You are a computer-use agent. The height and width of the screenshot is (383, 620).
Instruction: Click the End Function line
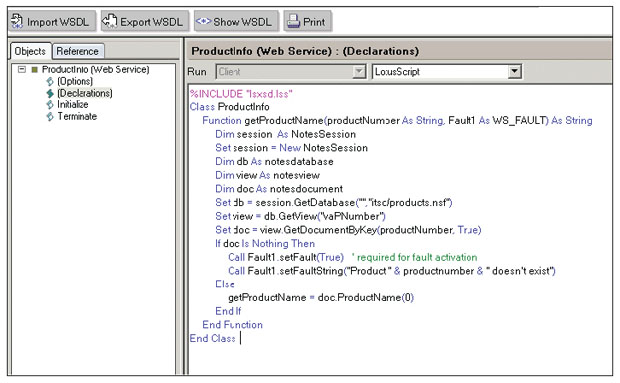[x=232, y=325]
